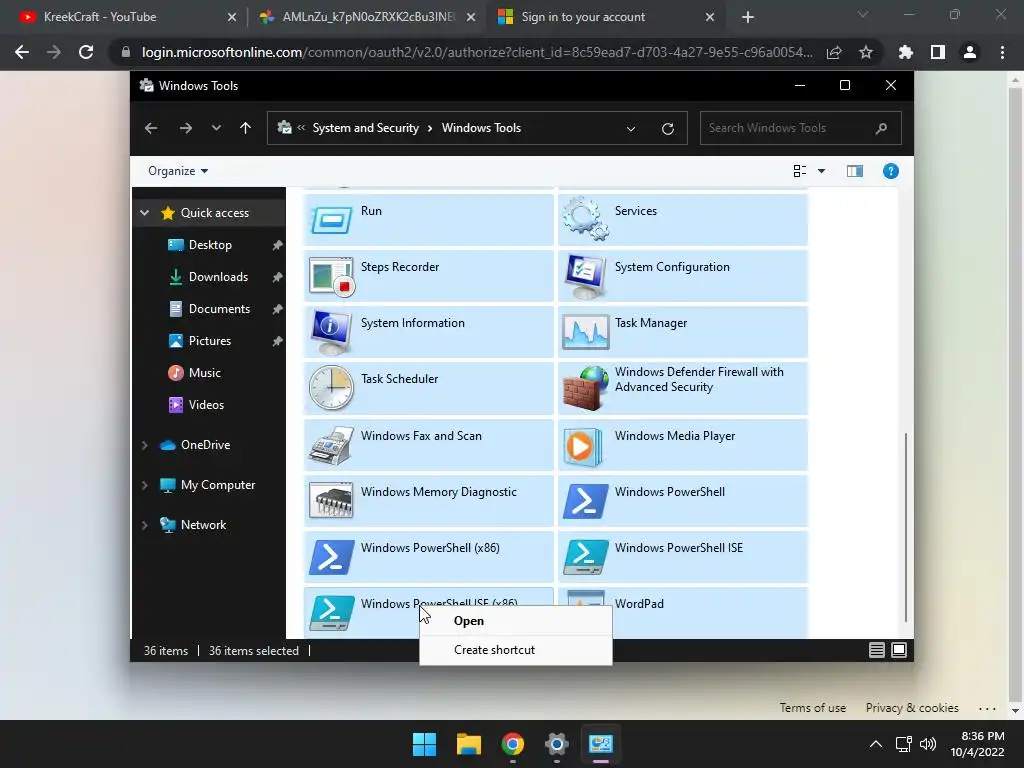1024x768 pixels.
Task: Select the System Information icon
Action: click(331, 332)
